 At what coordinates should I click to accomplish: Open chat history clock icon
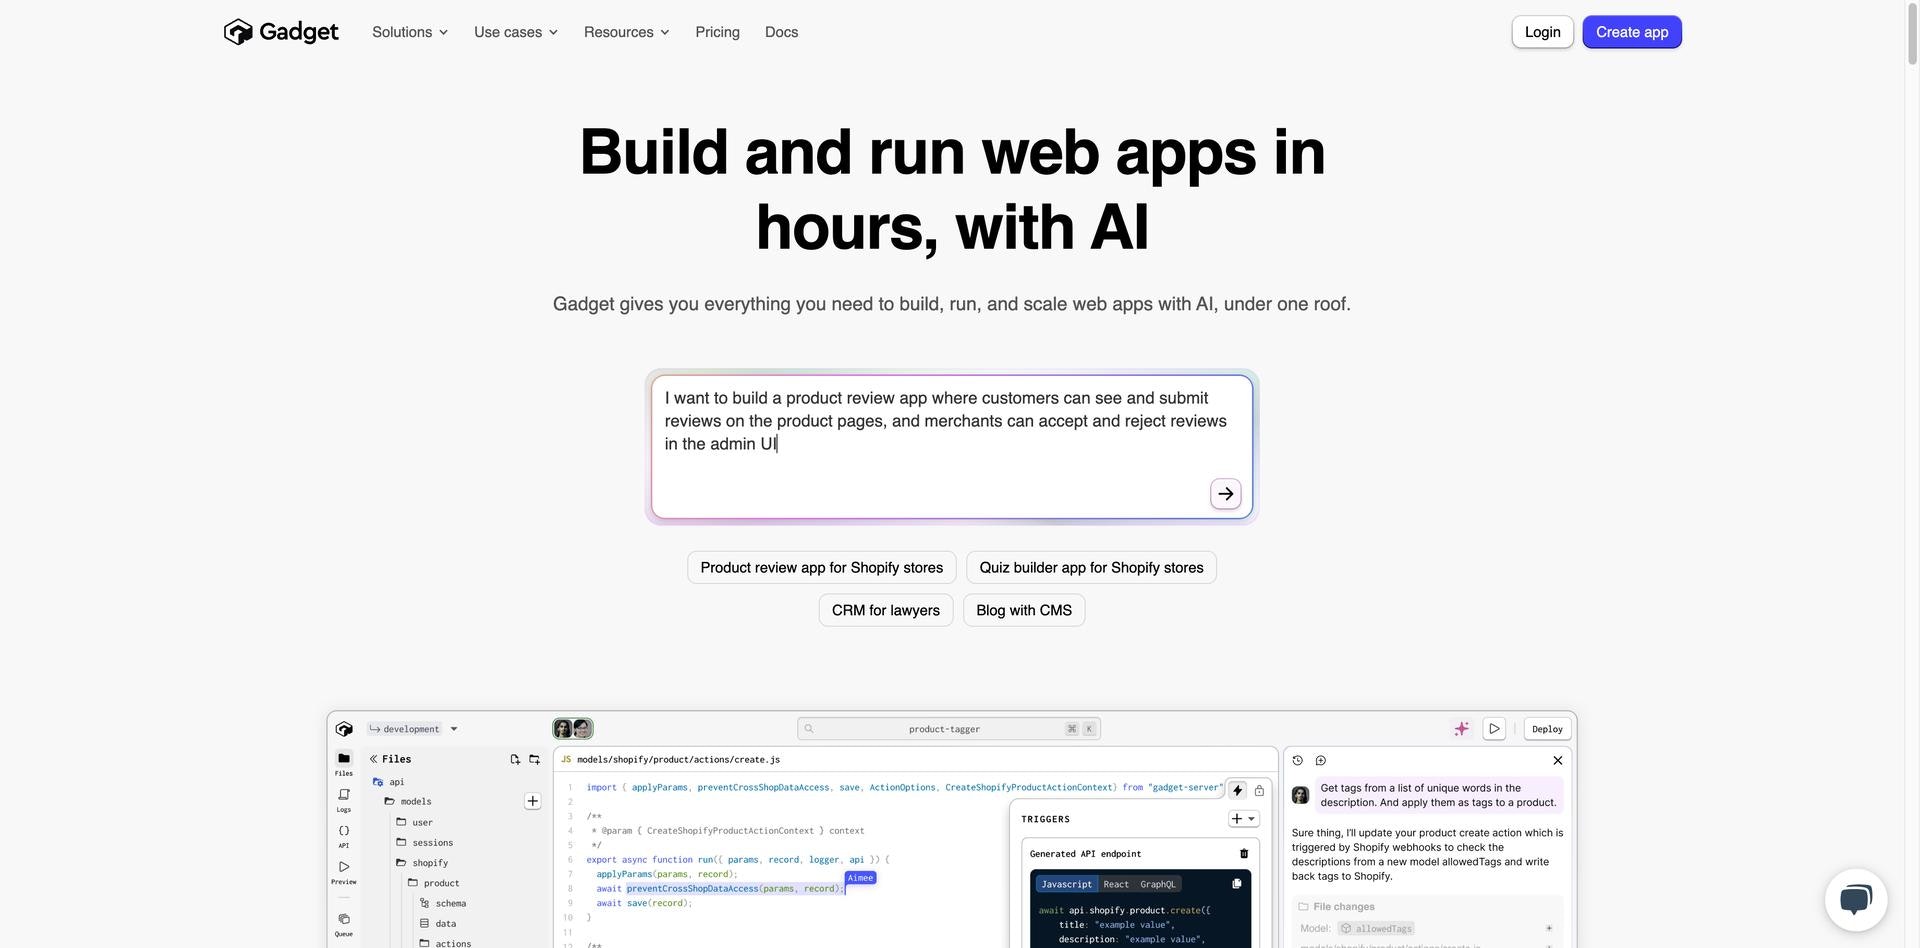[1298, 761]
